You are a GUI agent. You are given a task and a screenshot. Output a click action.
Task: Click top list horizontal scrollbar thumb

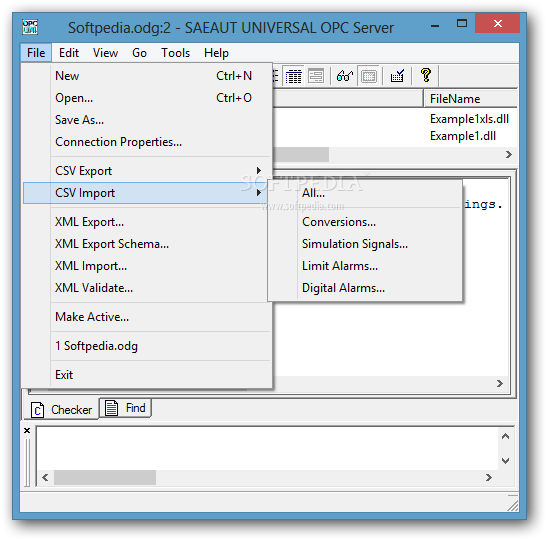point(301,155)
